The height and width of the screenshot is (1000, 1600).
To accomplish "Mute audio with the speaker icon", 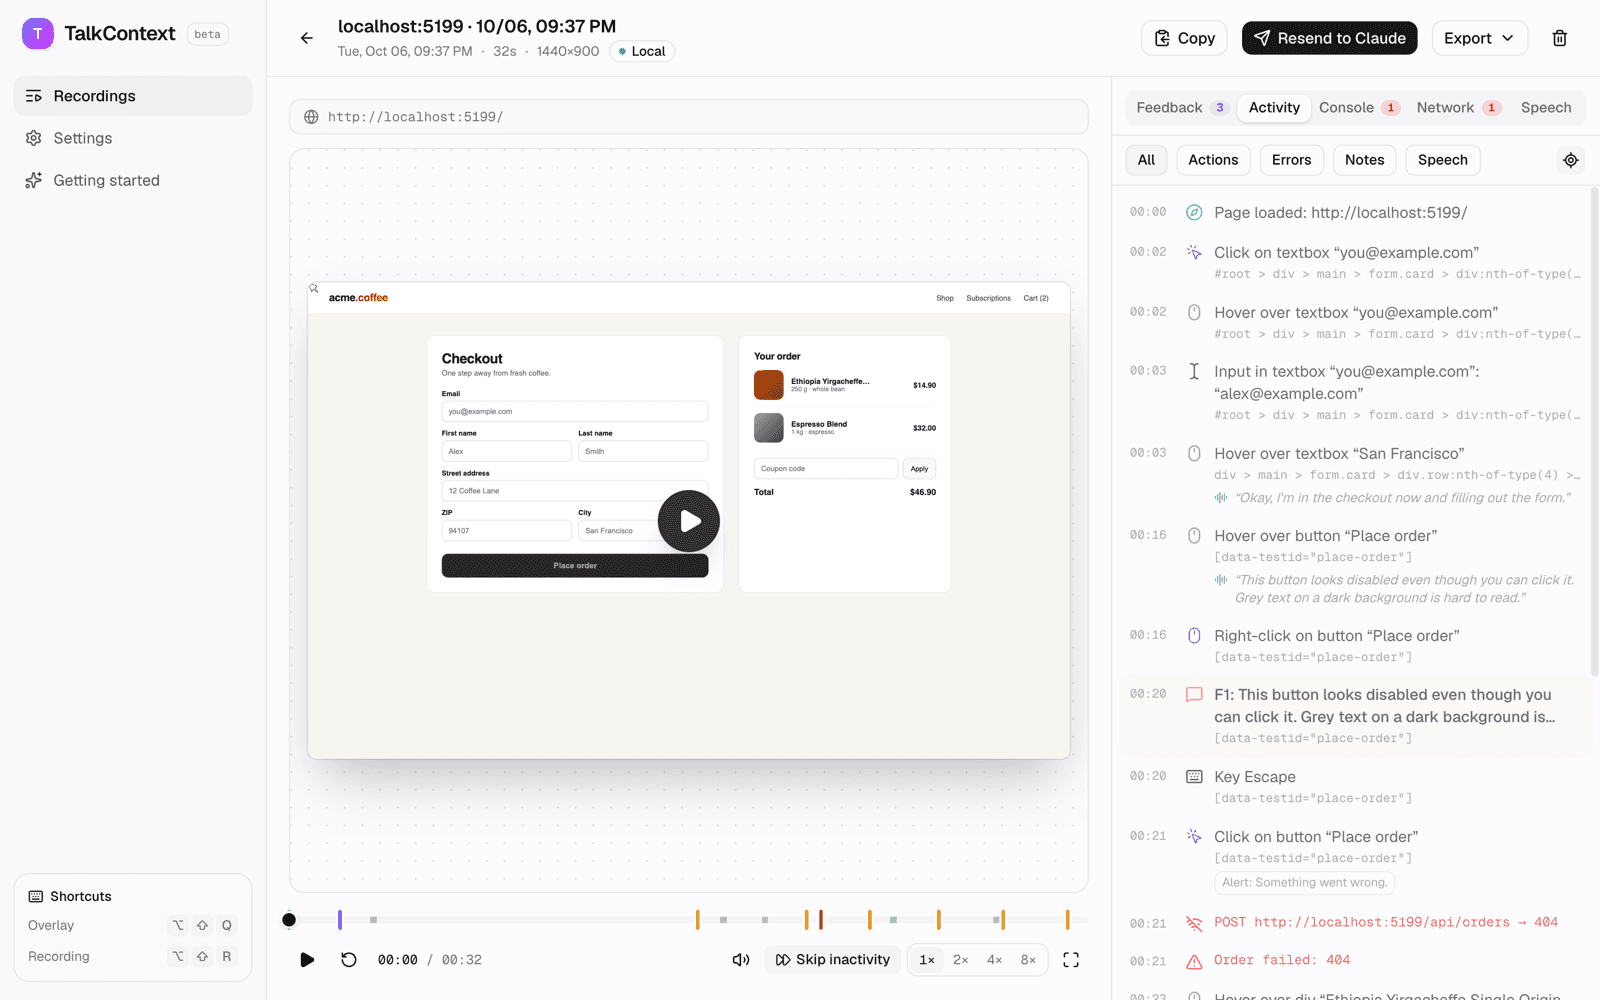I will click(741, 960).
